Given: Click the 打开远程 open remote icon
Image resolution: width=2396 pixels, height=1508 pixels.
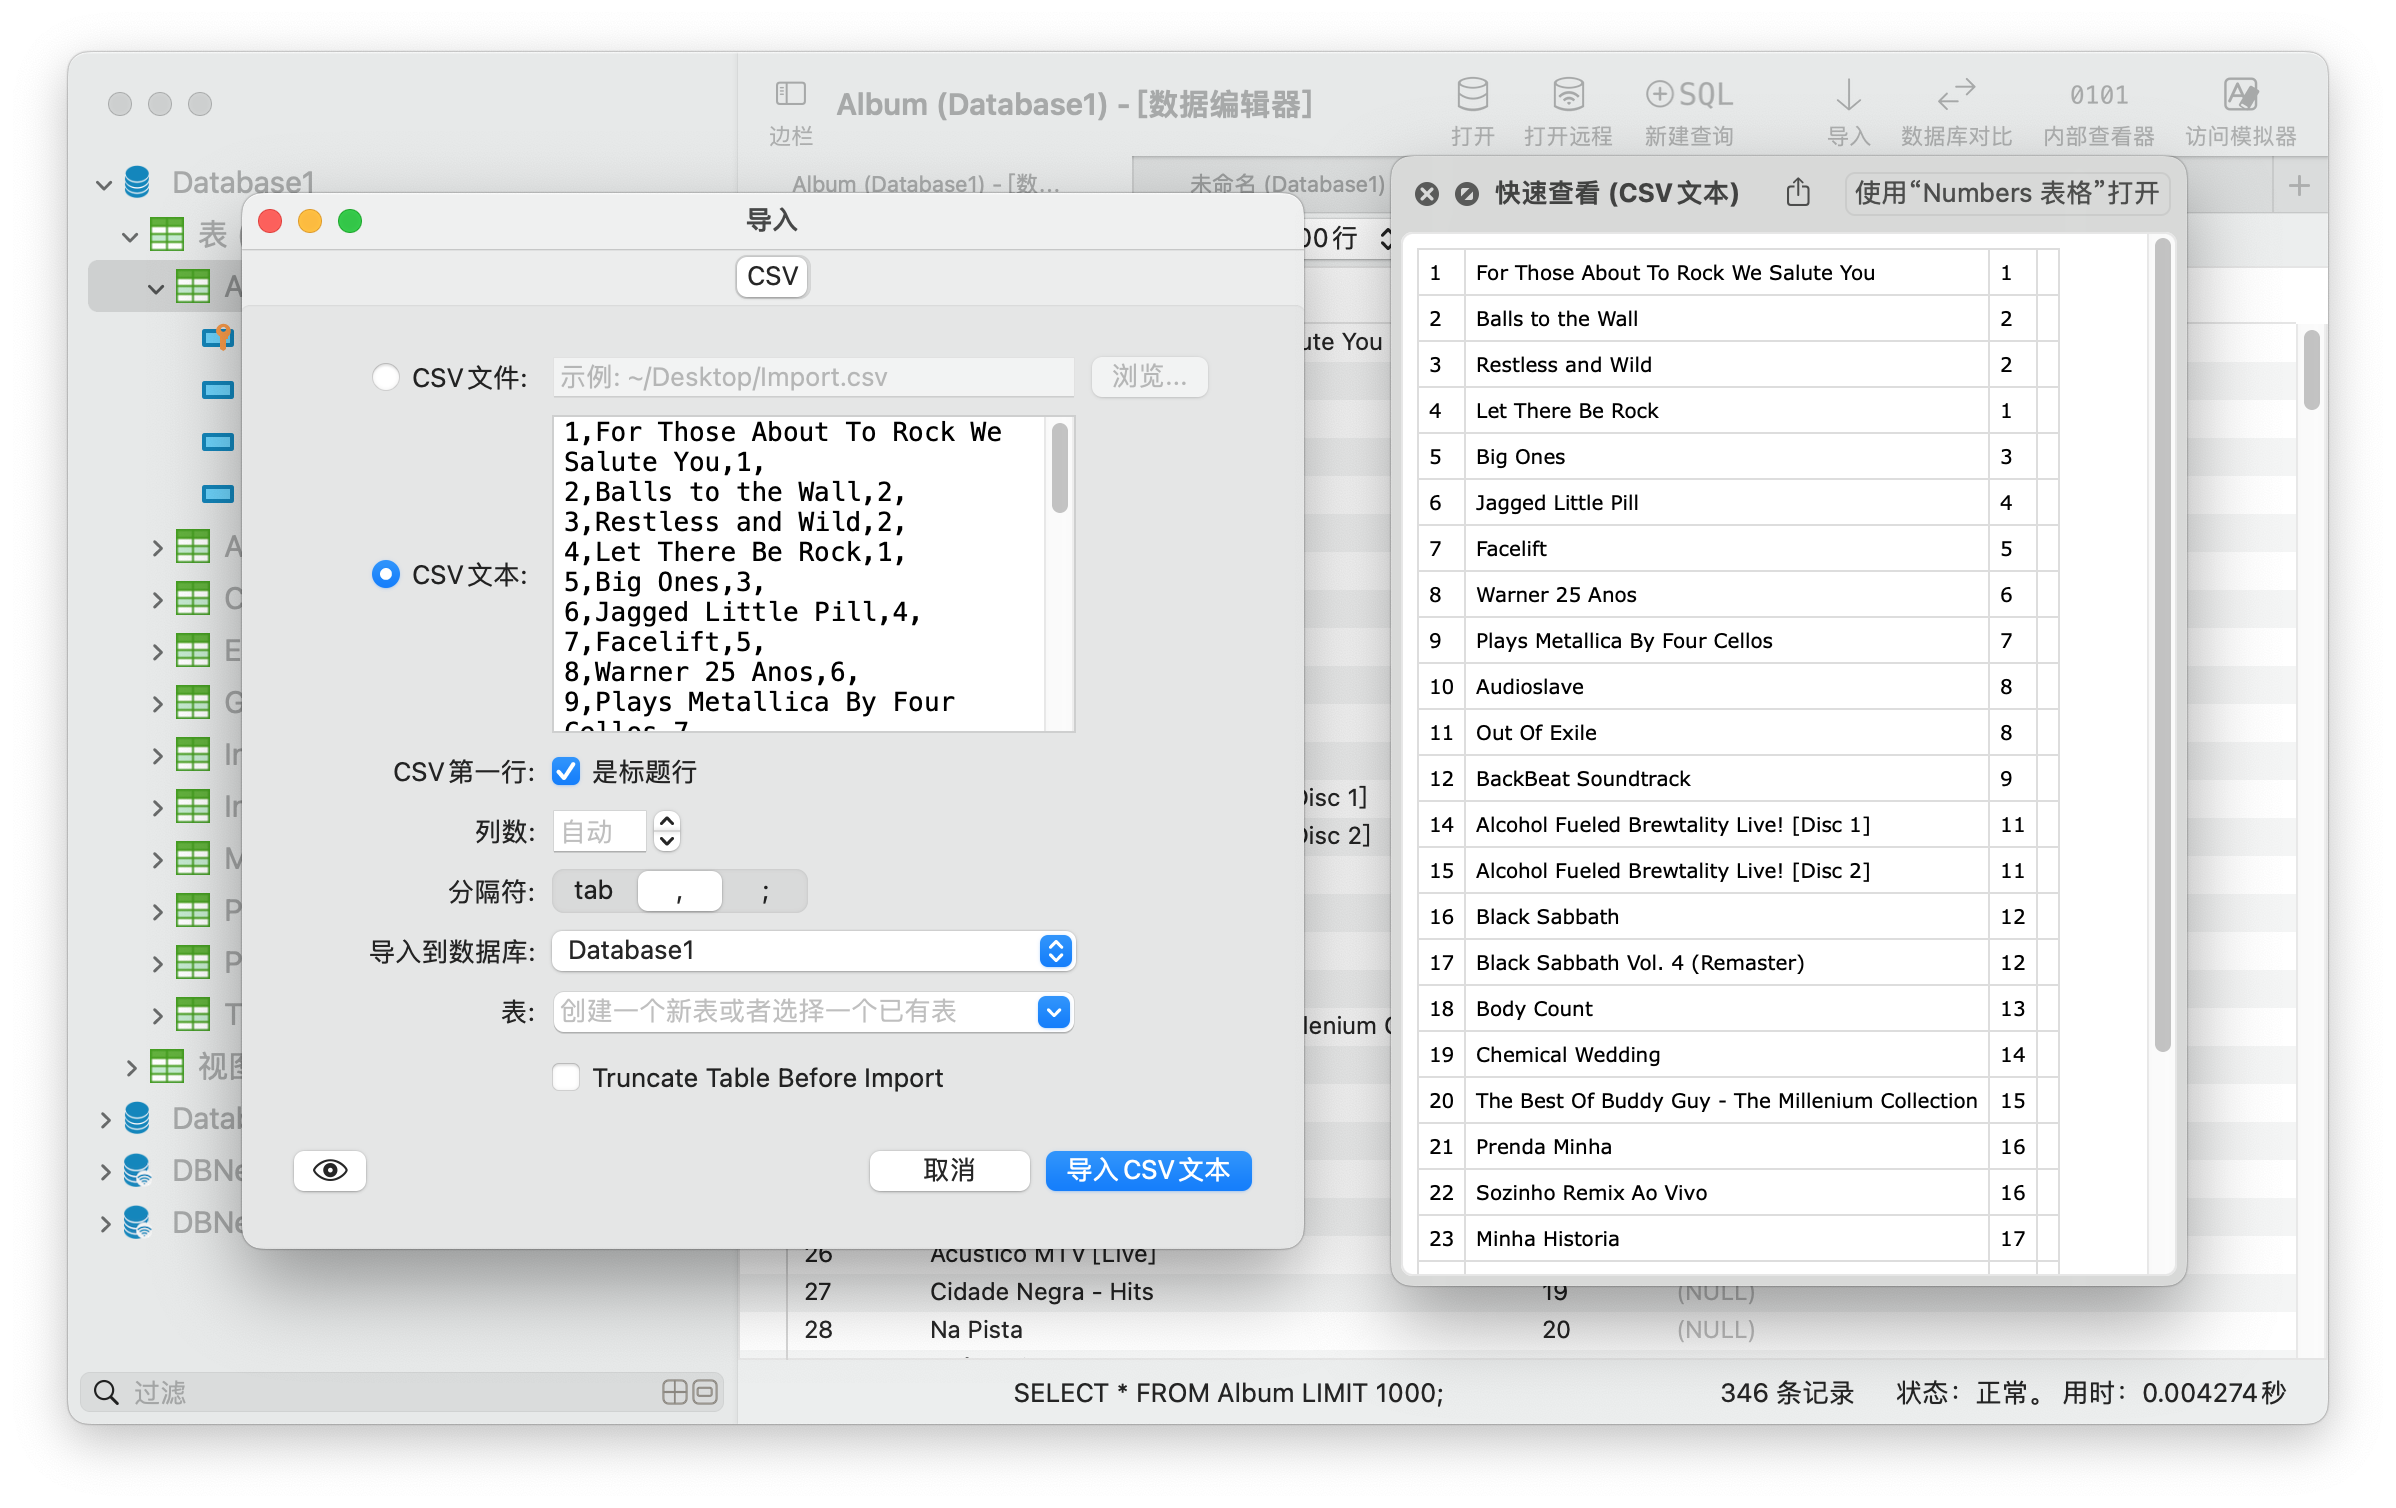Looking at the screenshot, I should pos(1568,95).
